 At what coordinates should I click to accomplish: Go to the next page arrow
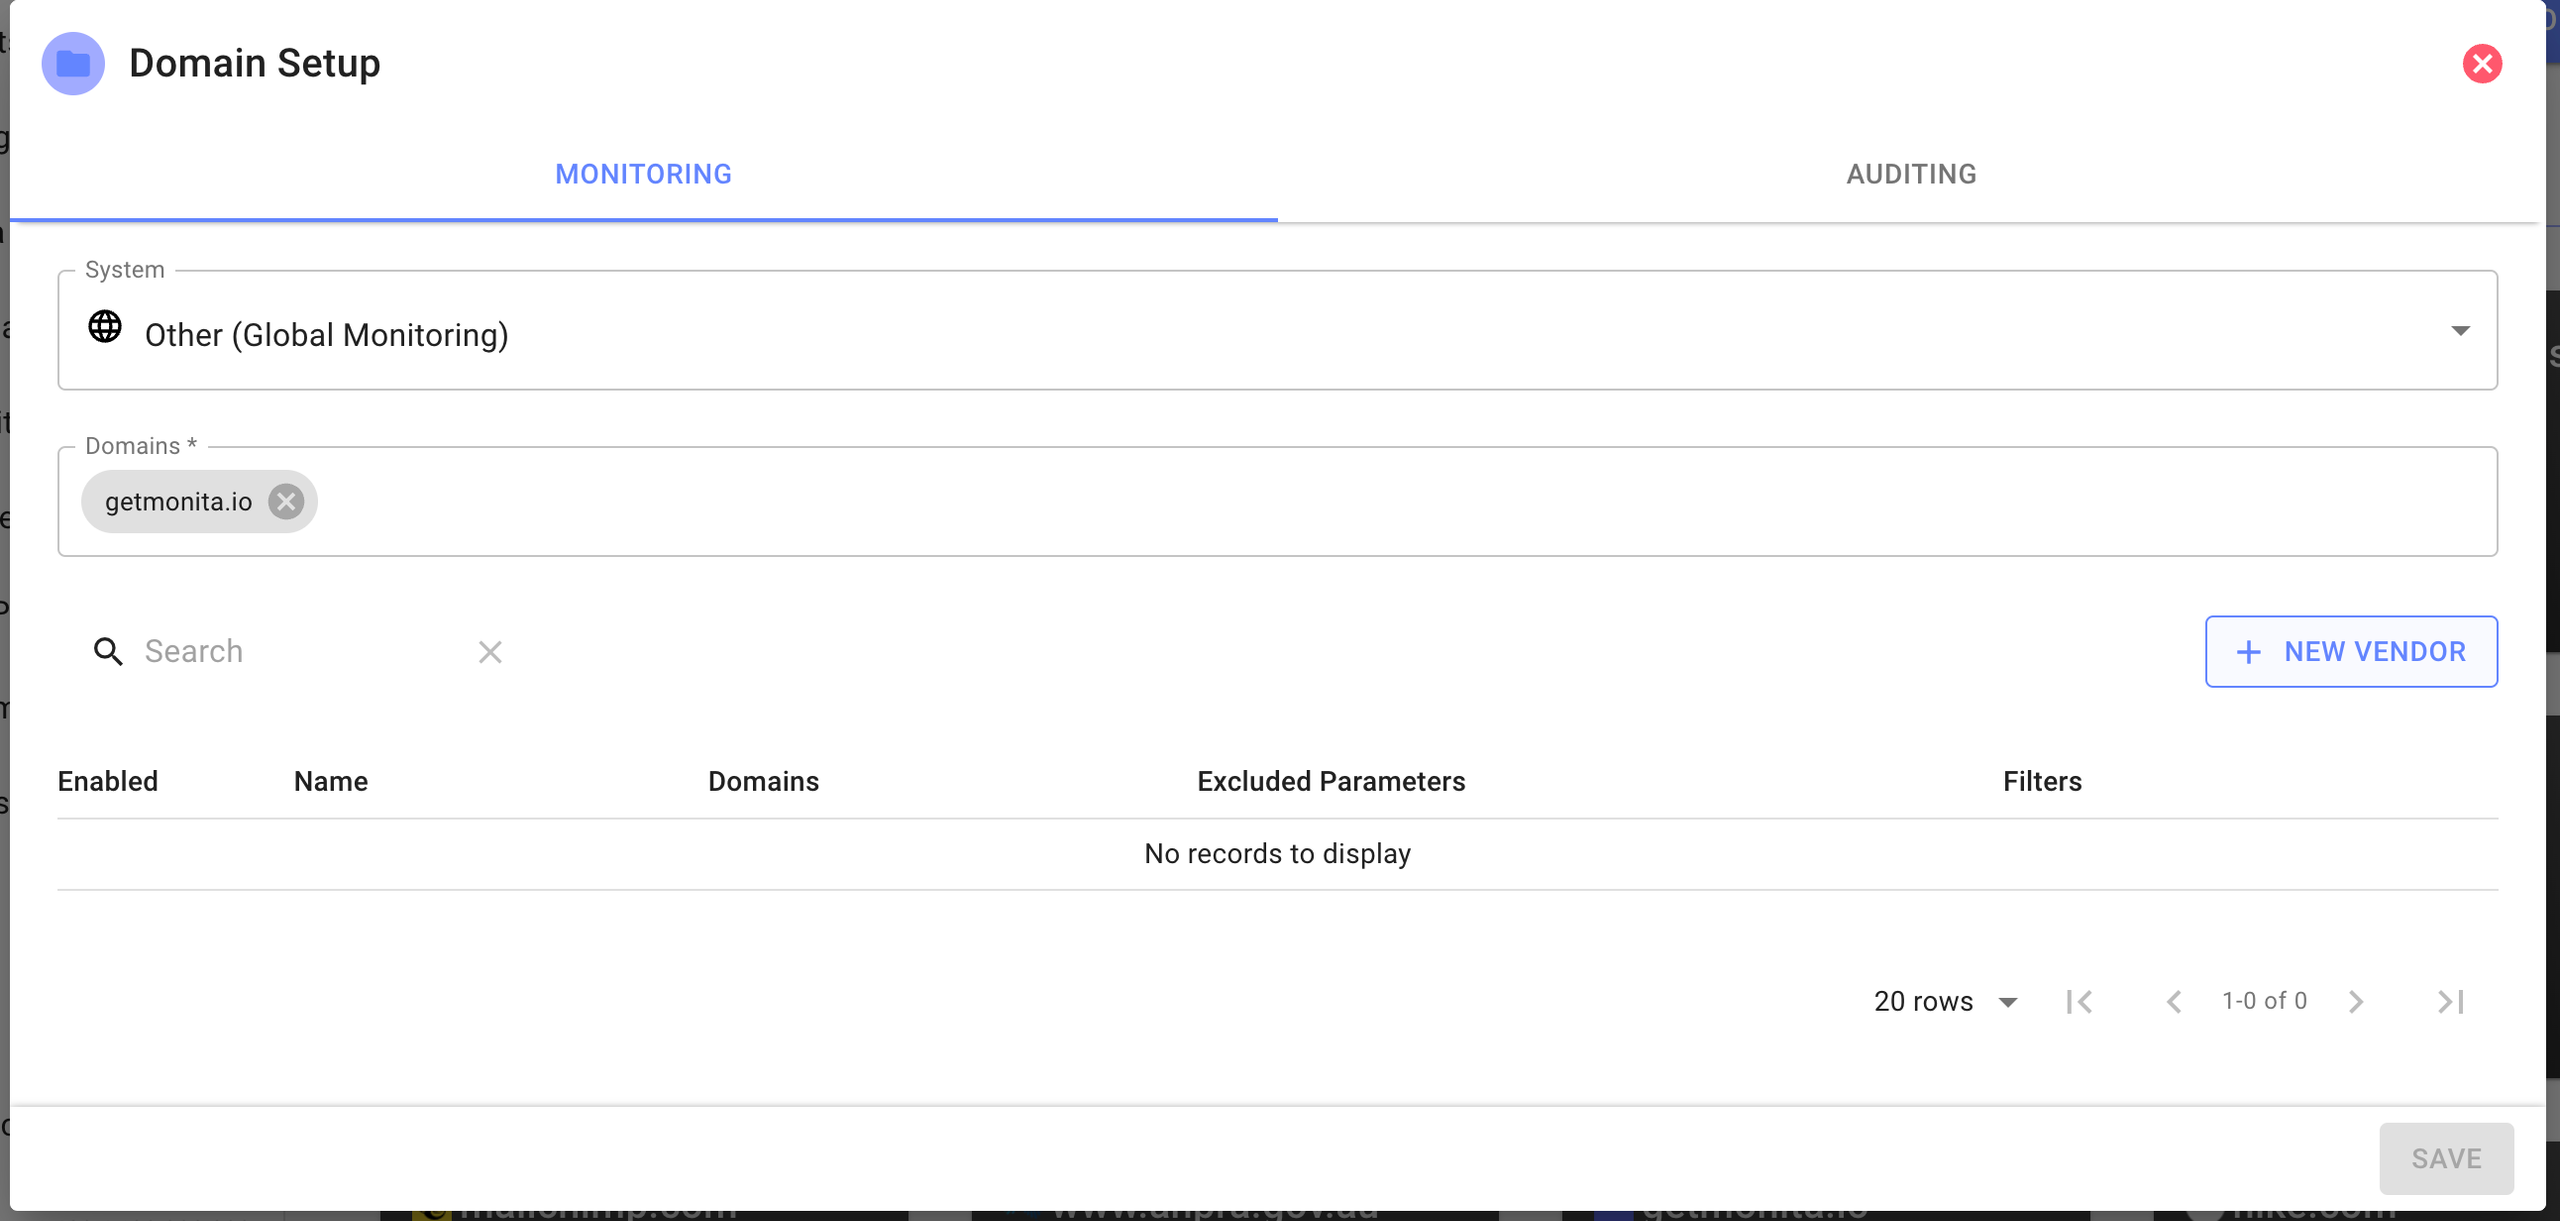[x=2356, y=1001]
